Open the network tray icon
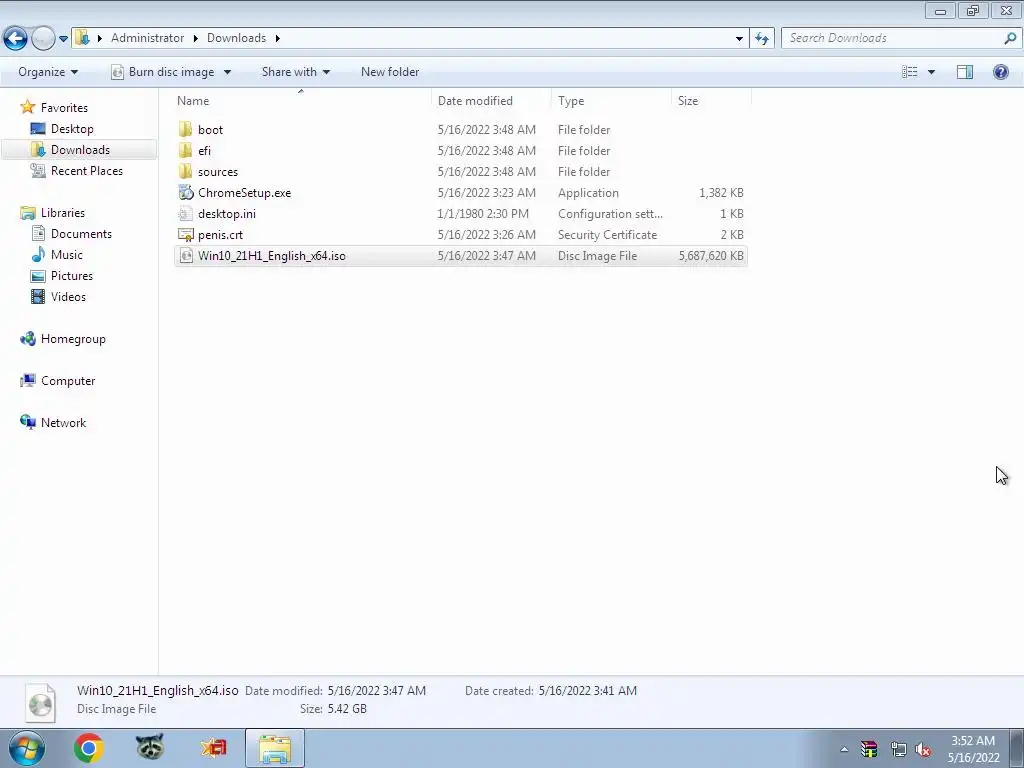 pyautogui.click(x=898, y=749)
